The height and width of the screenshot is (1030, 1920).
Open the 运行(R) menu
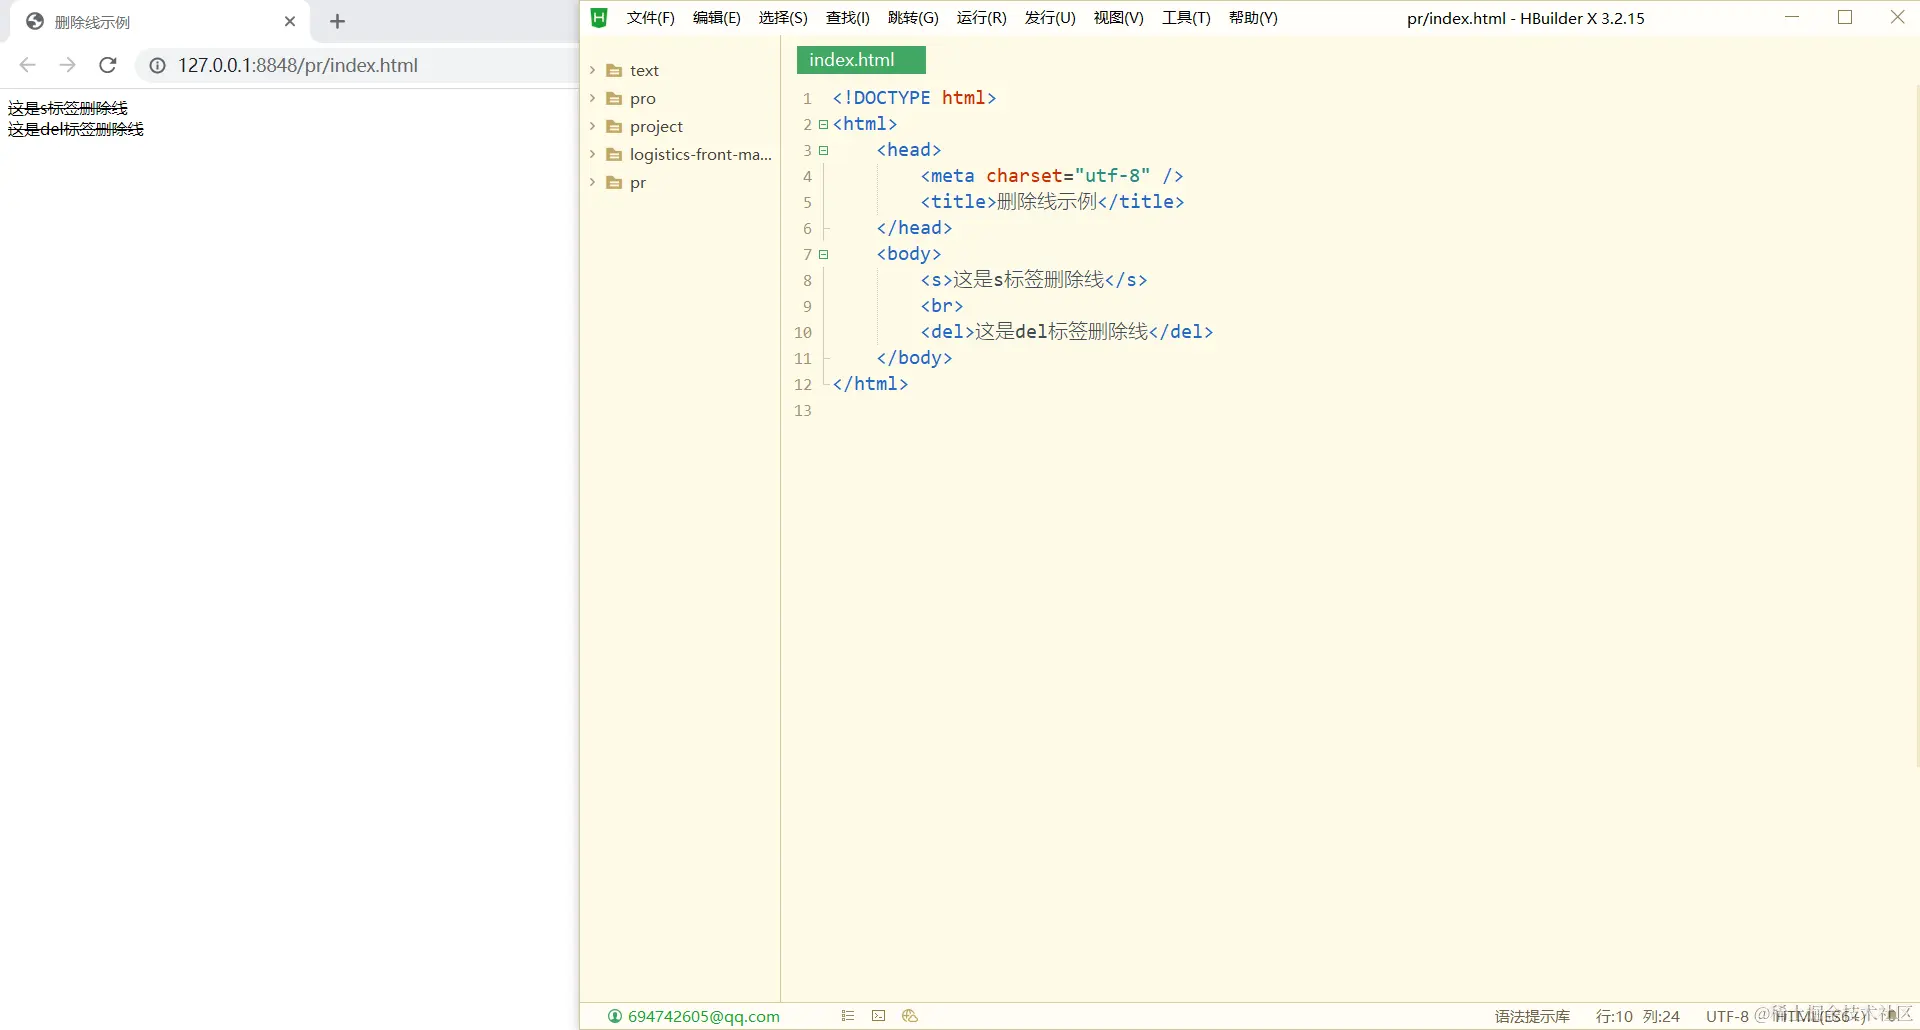982,18
